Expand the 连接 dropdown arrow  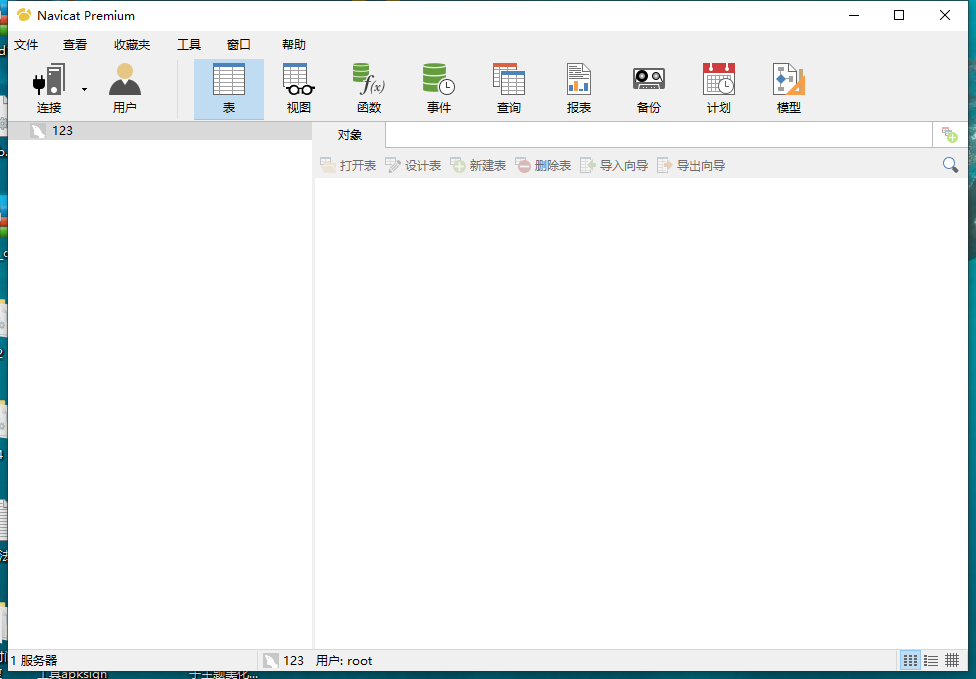click(x=84, y=89)
